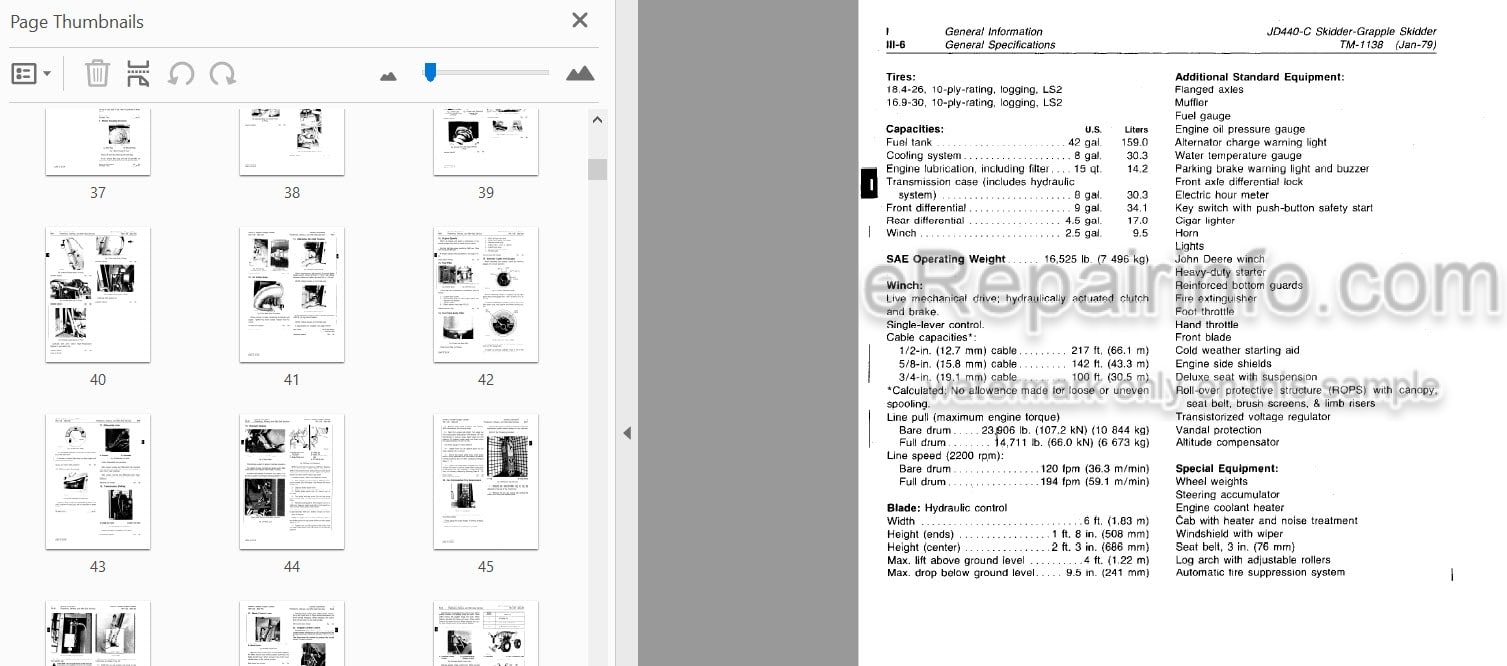Select page 38 thumbnail
This screenshot has height=666, width=1507.
[x=292, y=142]
